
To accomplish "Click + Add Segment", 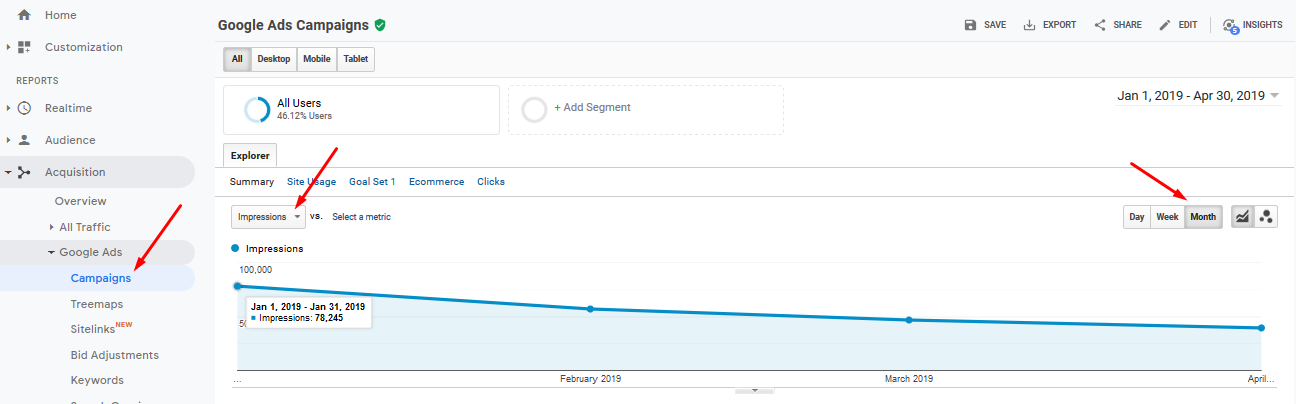I will click(592, 108).
